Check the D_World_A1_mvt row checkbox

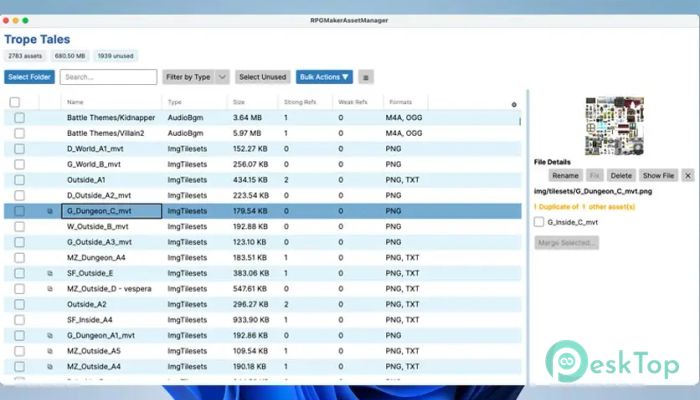(19, 149)
